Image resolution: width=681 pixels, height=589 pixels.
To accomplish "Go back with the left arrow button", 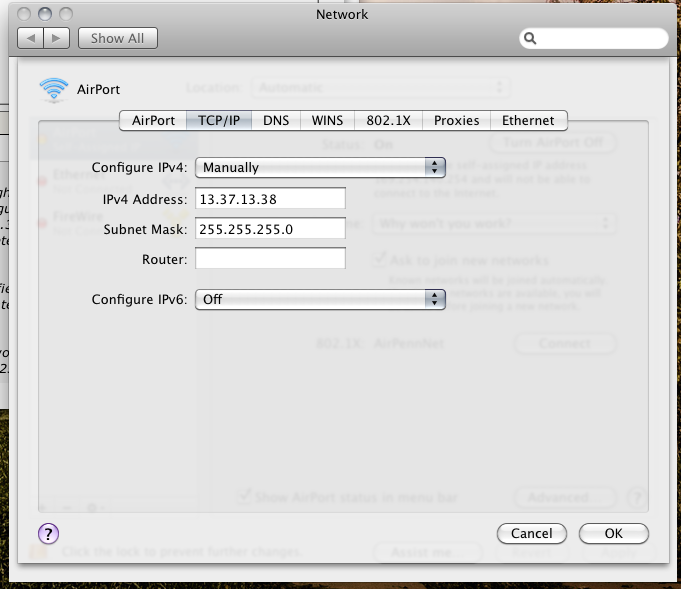I will tap(30, 38).
